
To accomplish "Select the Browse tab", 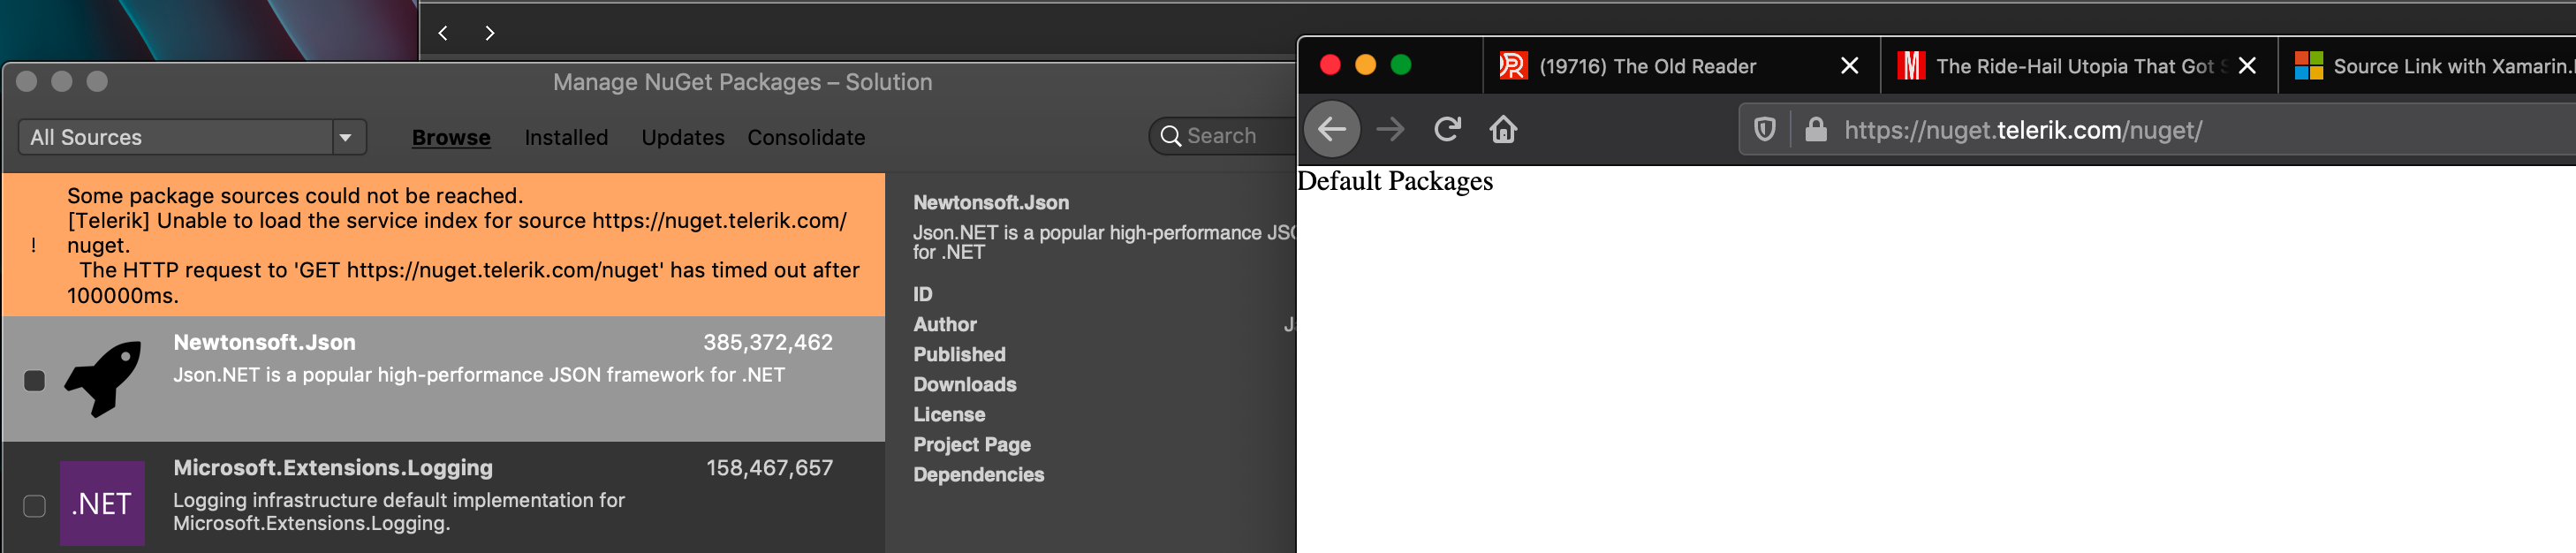I will pyautogui.click(x=451, y=137).
